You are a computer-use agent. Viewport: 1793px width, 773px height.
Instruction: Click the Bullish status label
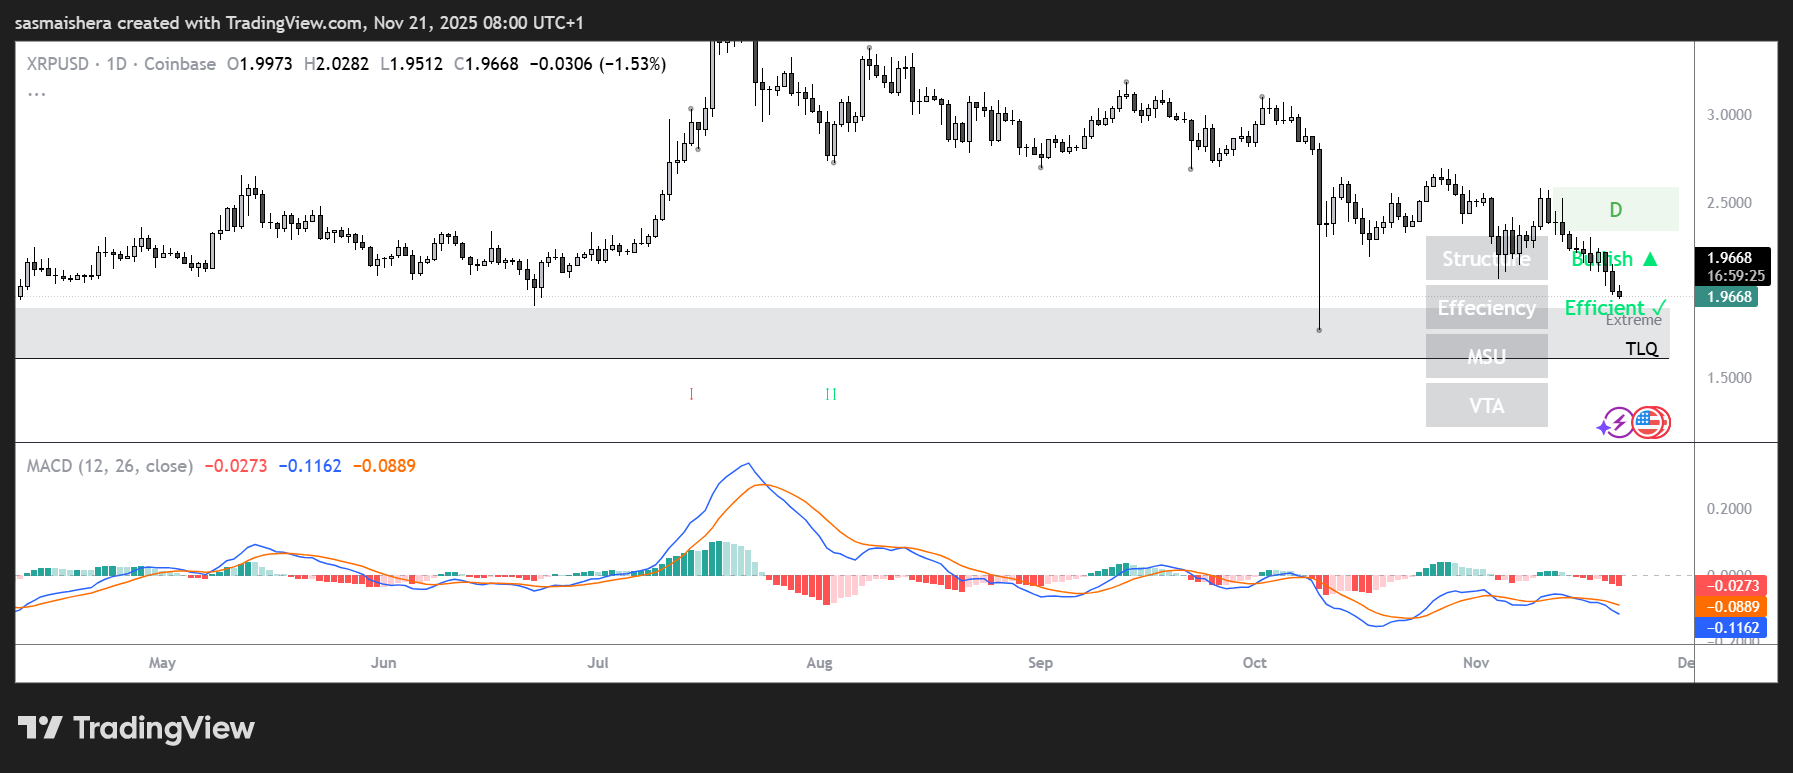click(1614, 259)
